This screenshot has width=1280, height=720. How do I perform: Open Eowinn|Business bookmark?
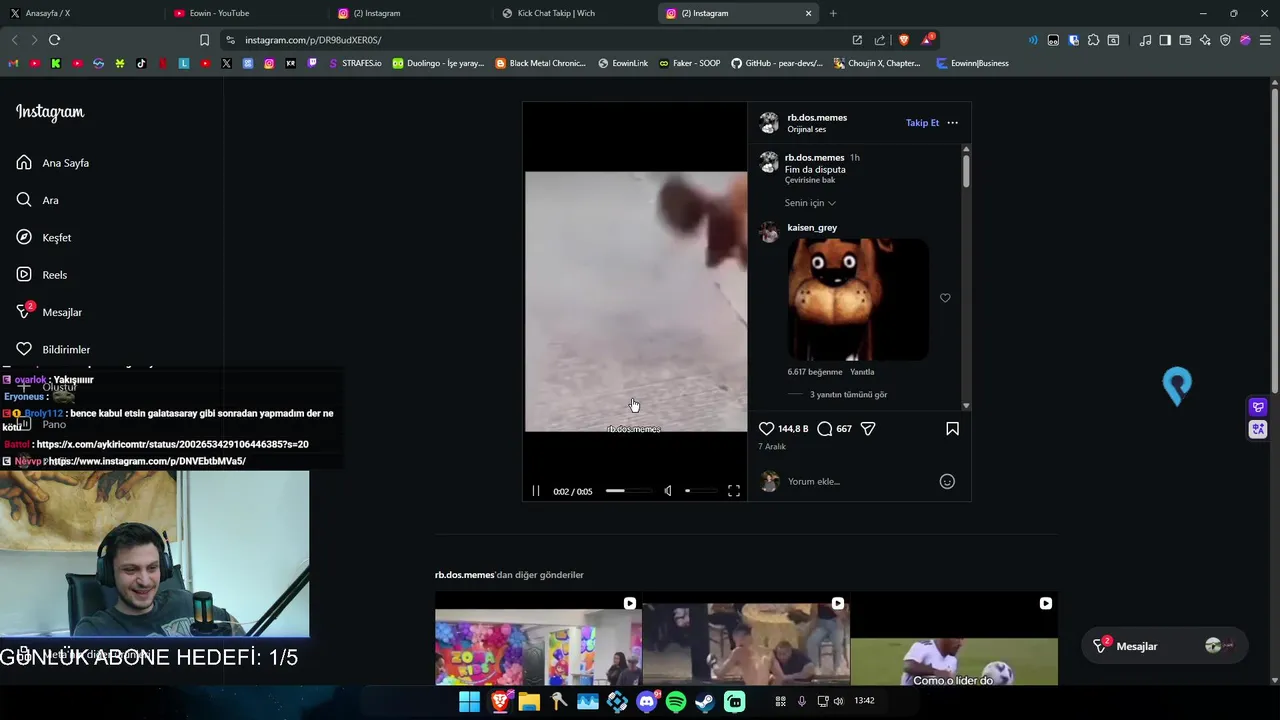(x=973, y=63)
